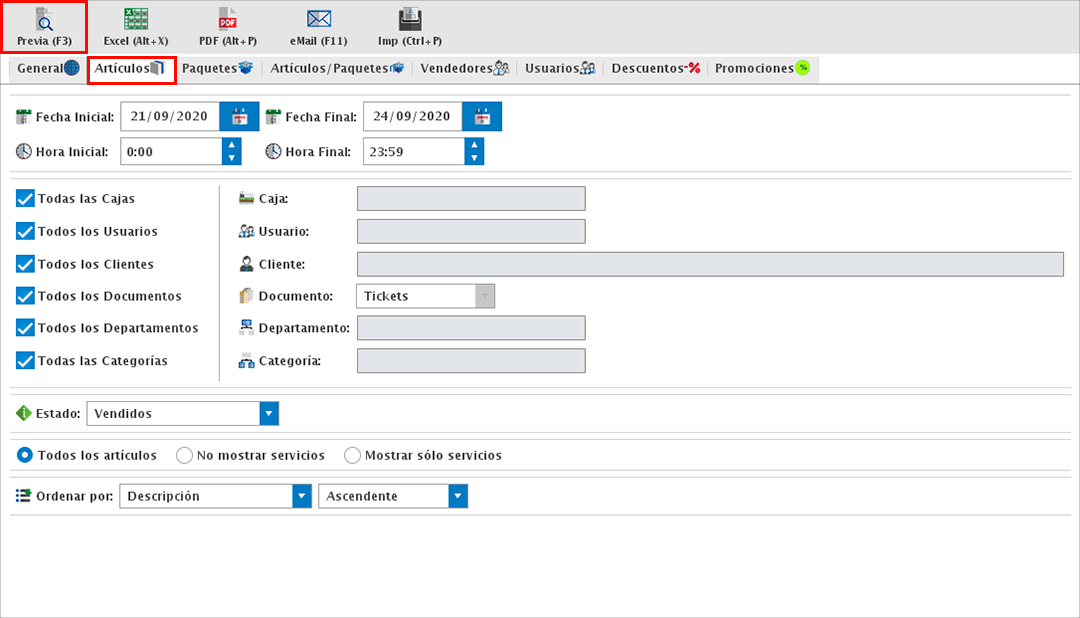The width and height of the screenshot is (1080, 618).
Task: Switch to the Paquetes tab
Action: coord(221,69)
